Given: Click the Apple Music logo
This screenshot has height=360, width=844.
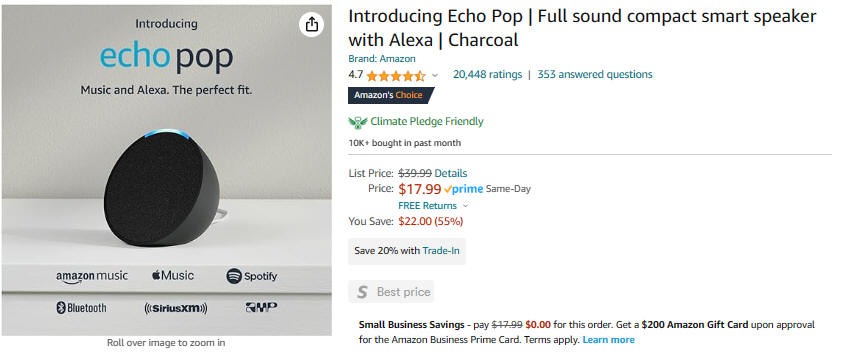Looking at the screenshot, I should tap(172, 276).
